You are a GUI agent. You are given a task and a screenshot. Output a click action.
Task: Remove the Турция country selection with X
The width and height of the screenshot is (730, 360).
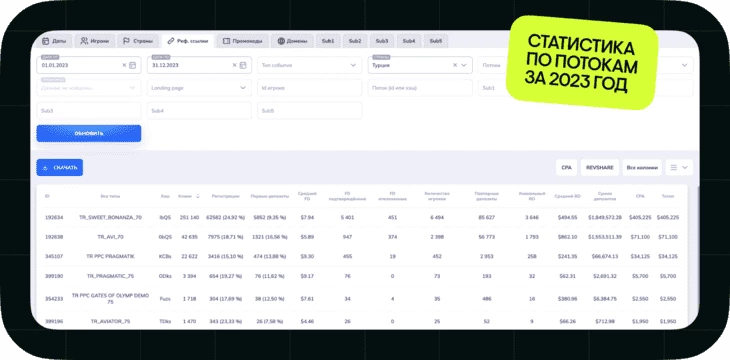pos(455,66)
